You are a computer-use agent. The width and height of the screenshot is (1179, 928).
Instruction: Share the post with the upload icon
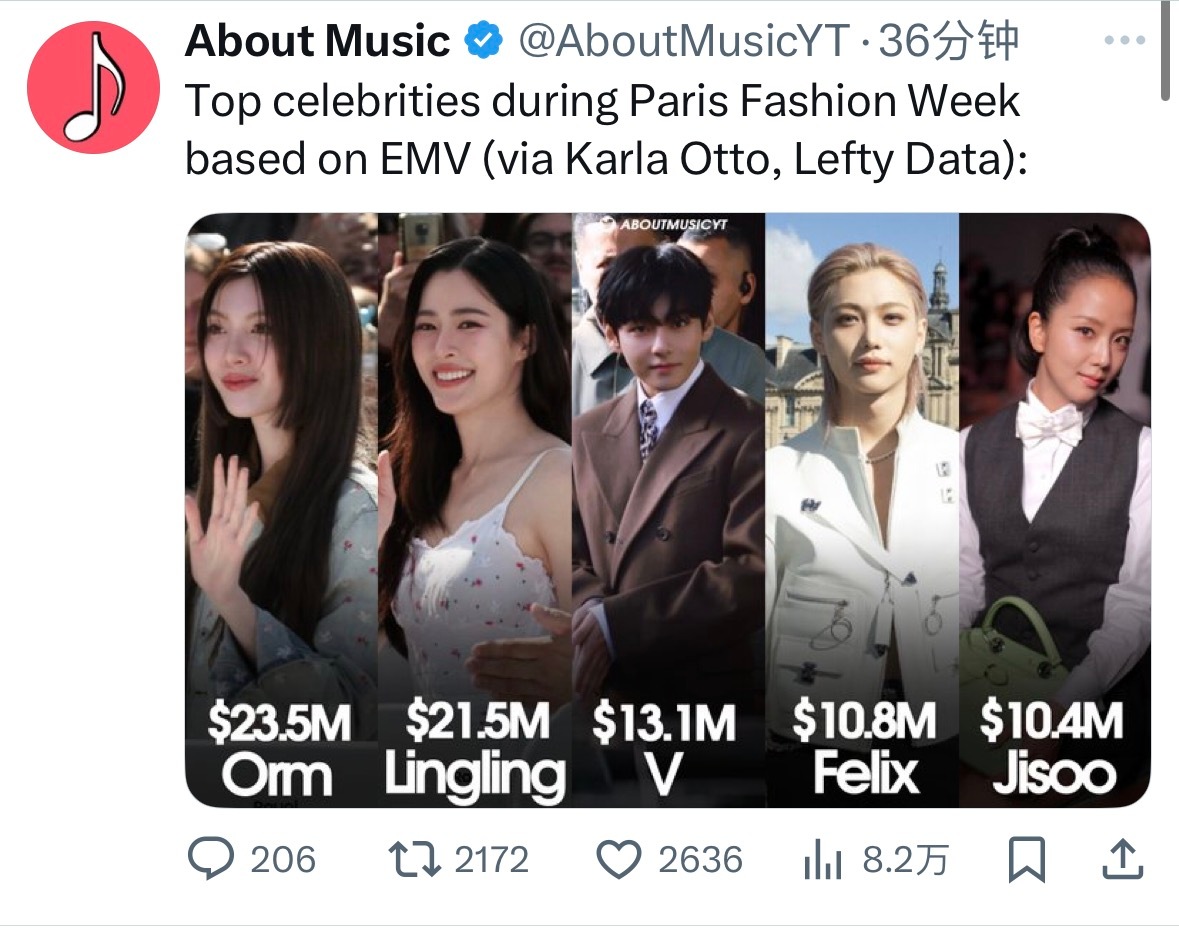click(1123, 859)
